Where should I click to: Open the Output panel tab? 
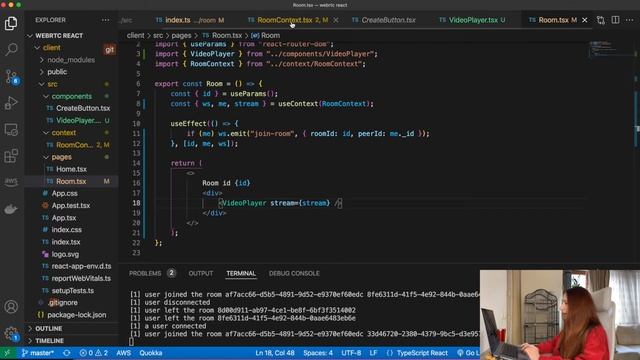point(200,273)
